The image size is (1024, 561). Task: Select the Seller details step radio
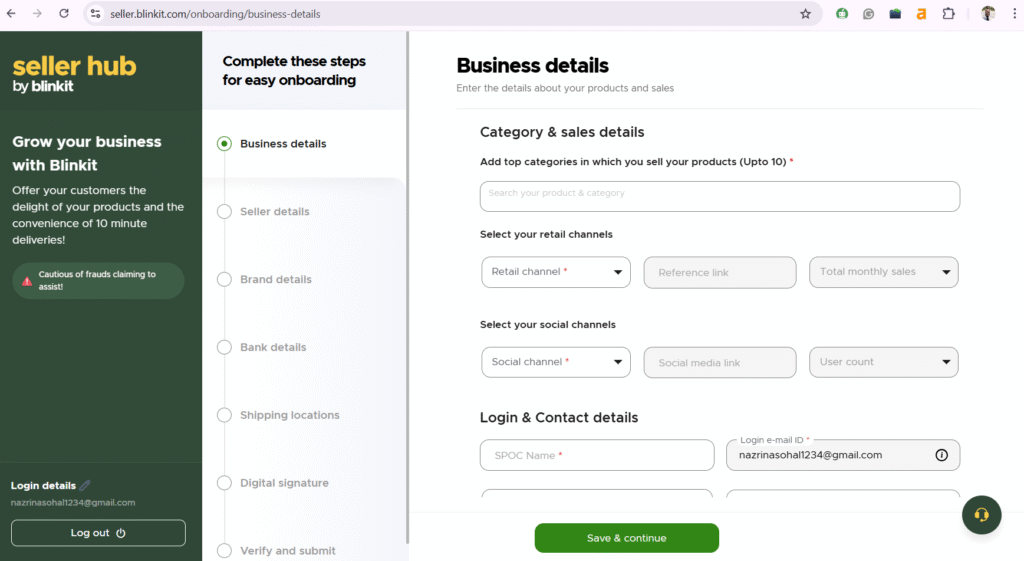[x=225, y=212]
